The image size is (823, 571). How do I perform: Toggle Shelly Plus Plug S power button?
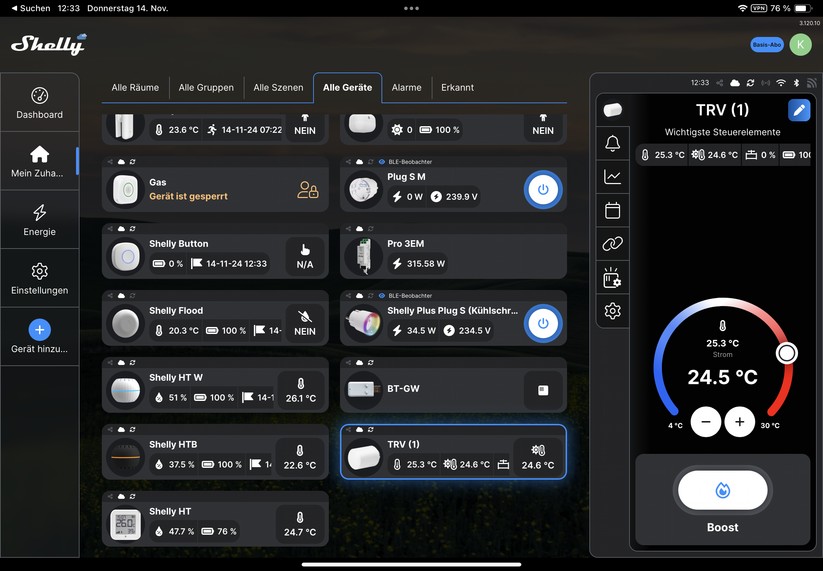(543, 323)
